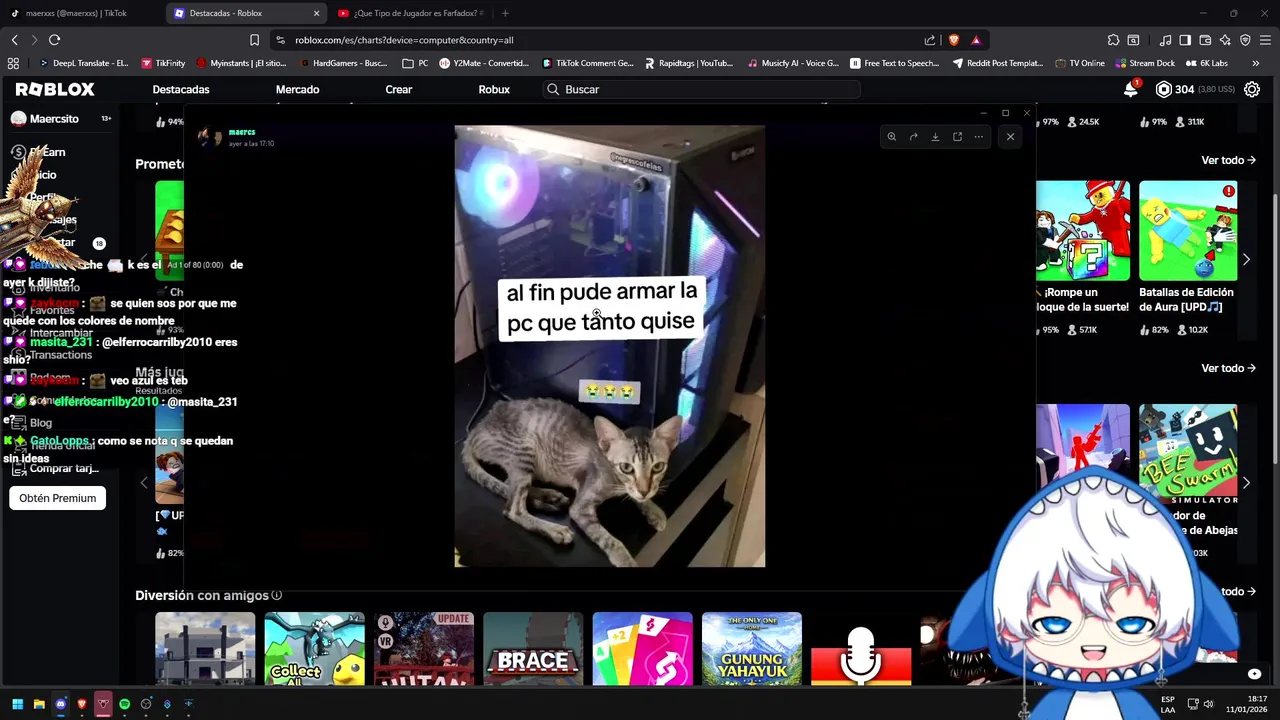Open Roblox notifications bell
The height and width of the screenshot is (720, 1280).
(1131, 89)
